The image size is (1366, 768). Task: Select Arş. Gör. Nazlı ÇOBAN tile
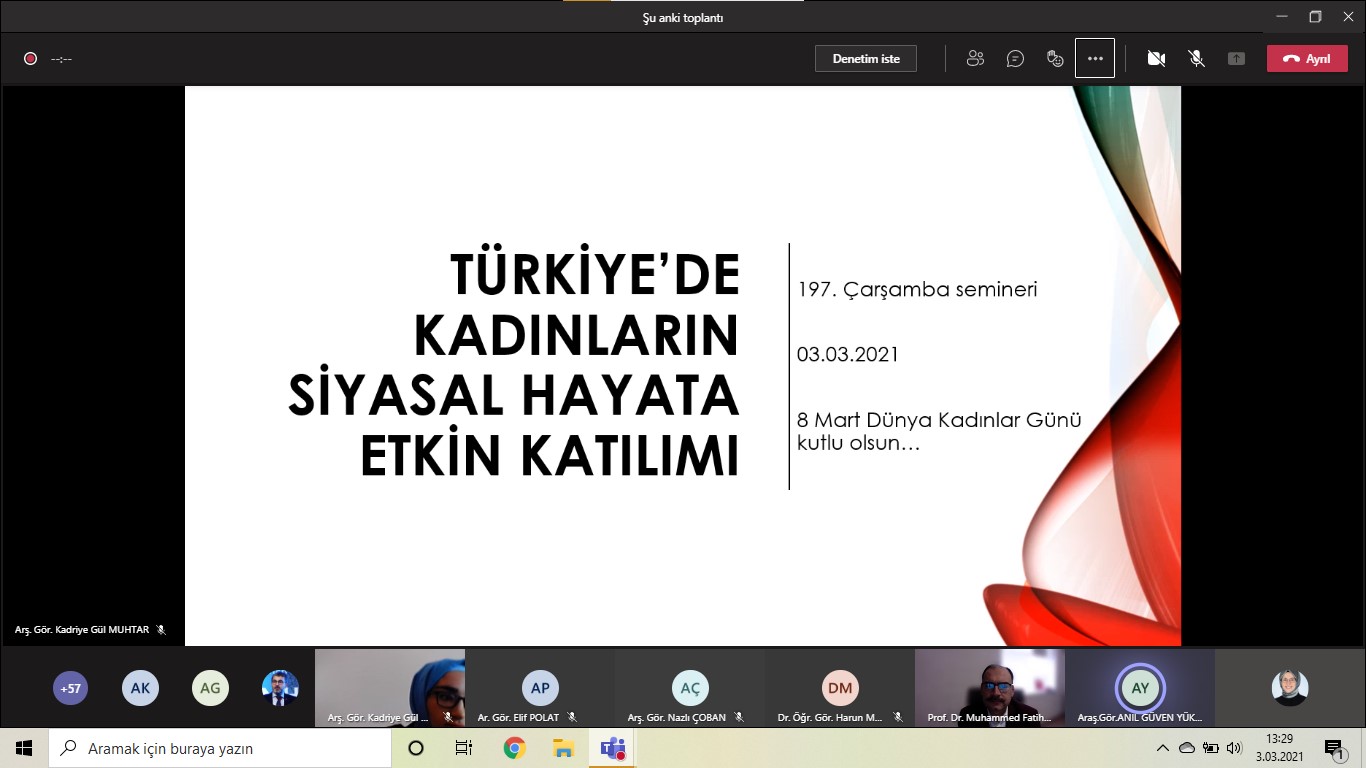click(690, 688)
